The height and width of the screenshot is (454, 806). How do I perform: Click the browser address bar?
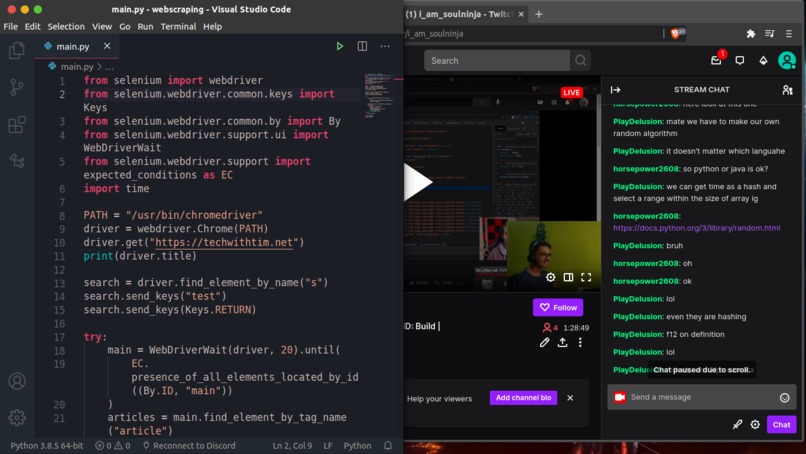tap(533, 34)
